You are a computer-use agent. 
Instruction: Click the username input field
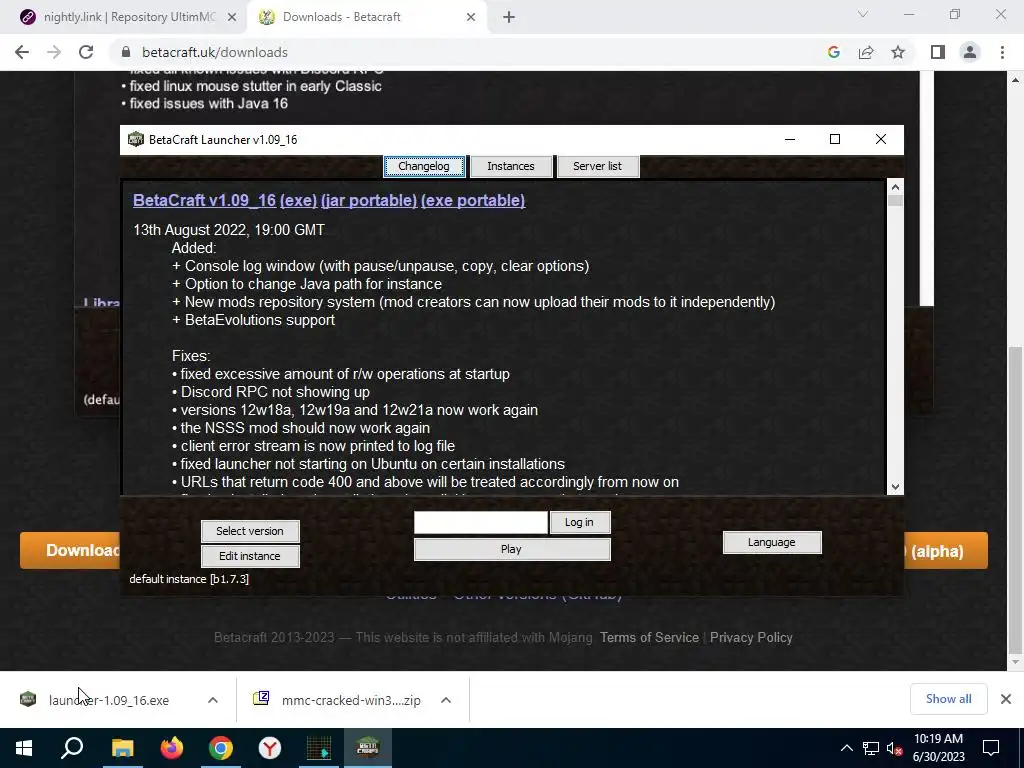point(481,522)
